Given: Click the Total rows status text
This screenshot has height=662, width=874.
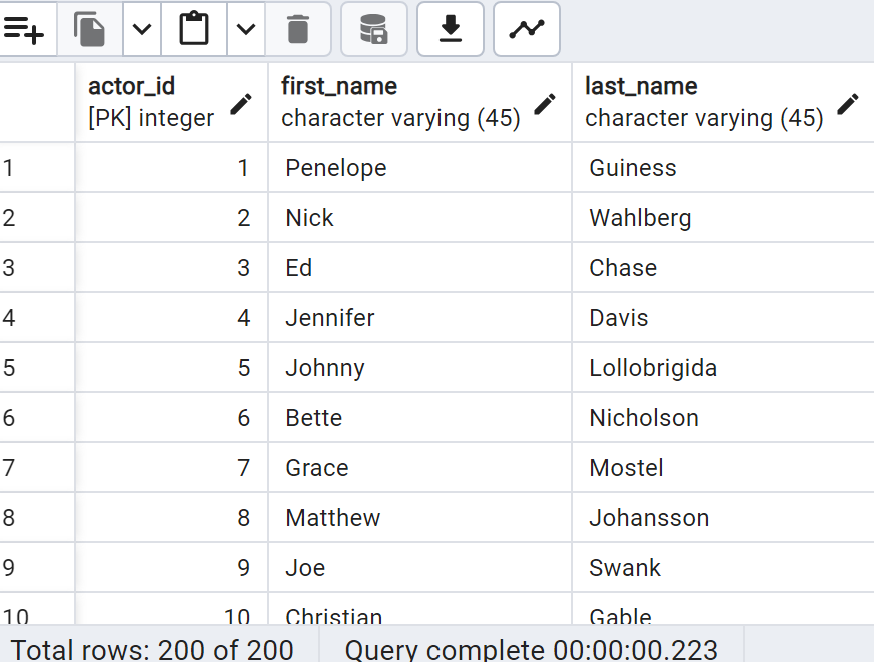Looking at the screenshot, I should click(x=152, y=650).
